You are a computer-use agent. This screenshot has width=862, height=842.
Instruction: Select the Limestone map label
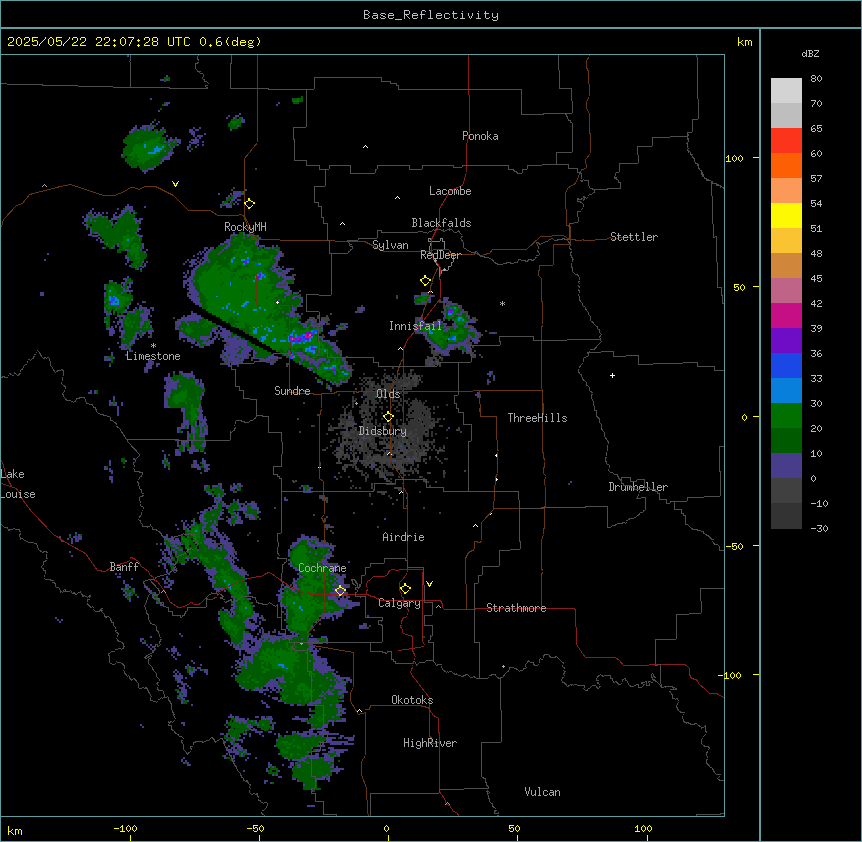[153, 356]
